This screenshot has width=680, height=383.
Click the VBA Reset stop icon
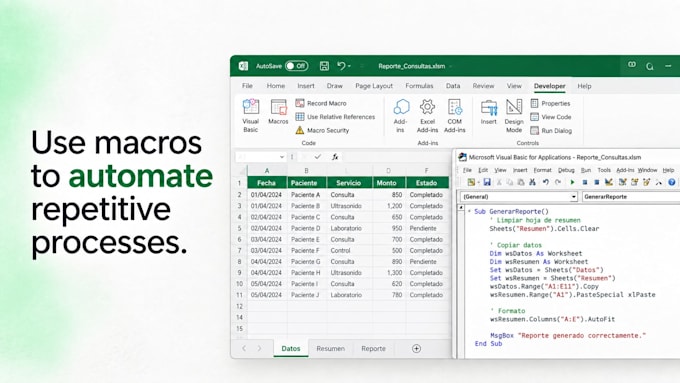point(597,182)
